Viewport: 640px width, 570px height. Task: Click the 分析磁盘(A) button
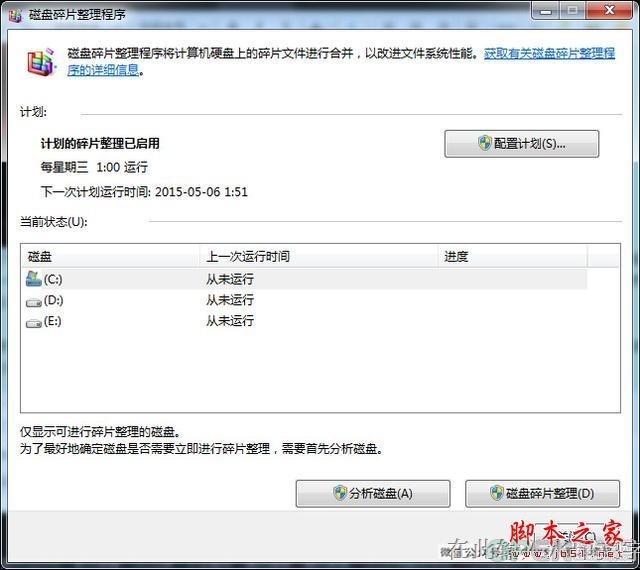pyautogui.click(x=373, y=493)
